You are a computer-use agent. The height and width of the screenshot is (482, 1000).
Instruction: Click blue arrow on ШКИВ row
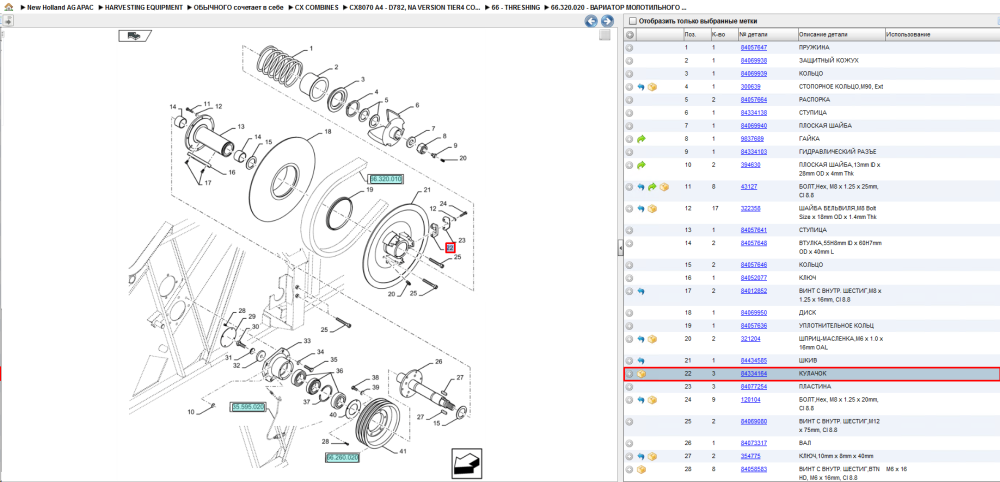point(642,361)
